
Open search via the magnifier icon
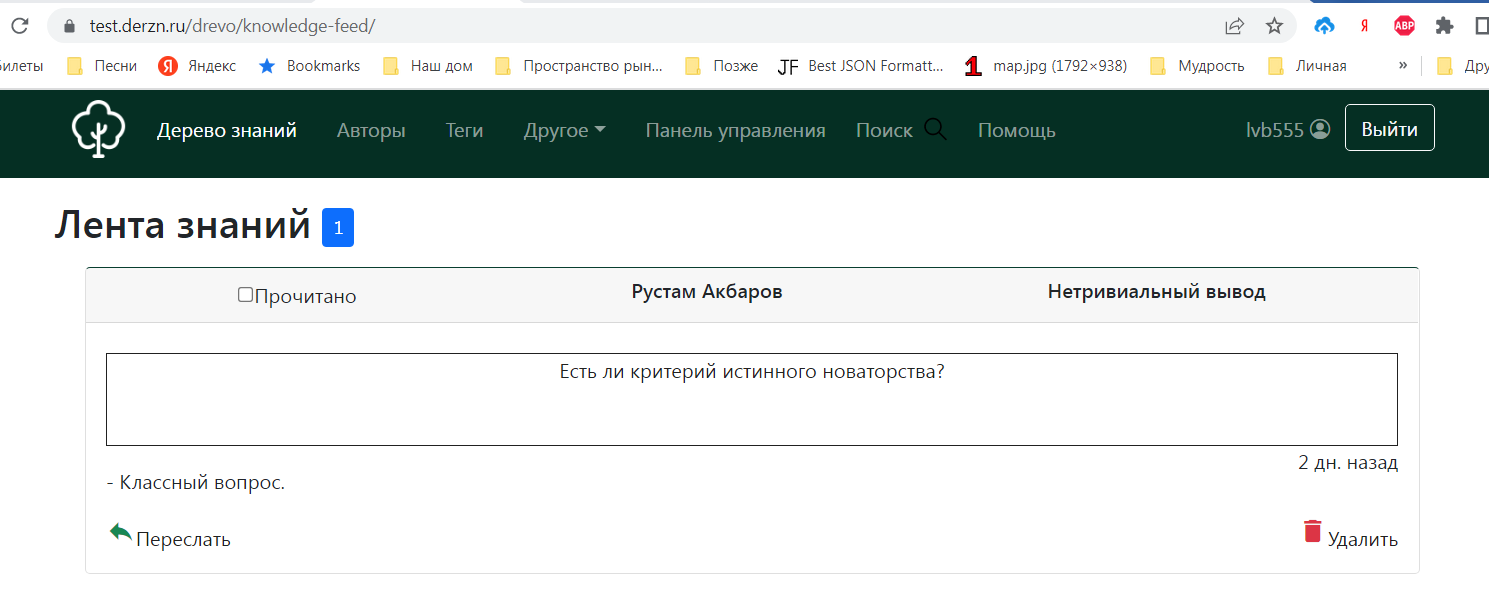coord(936,128)
